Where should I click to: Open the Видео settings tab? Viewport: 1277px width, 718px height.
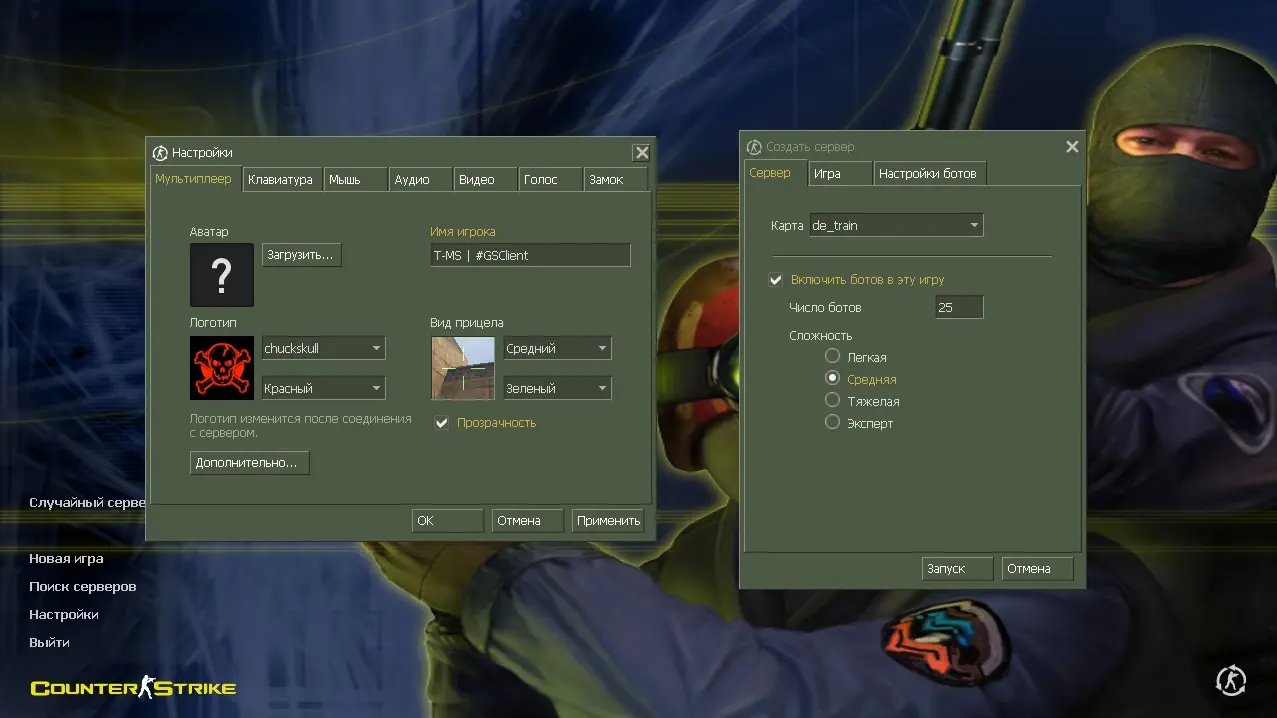485,180
